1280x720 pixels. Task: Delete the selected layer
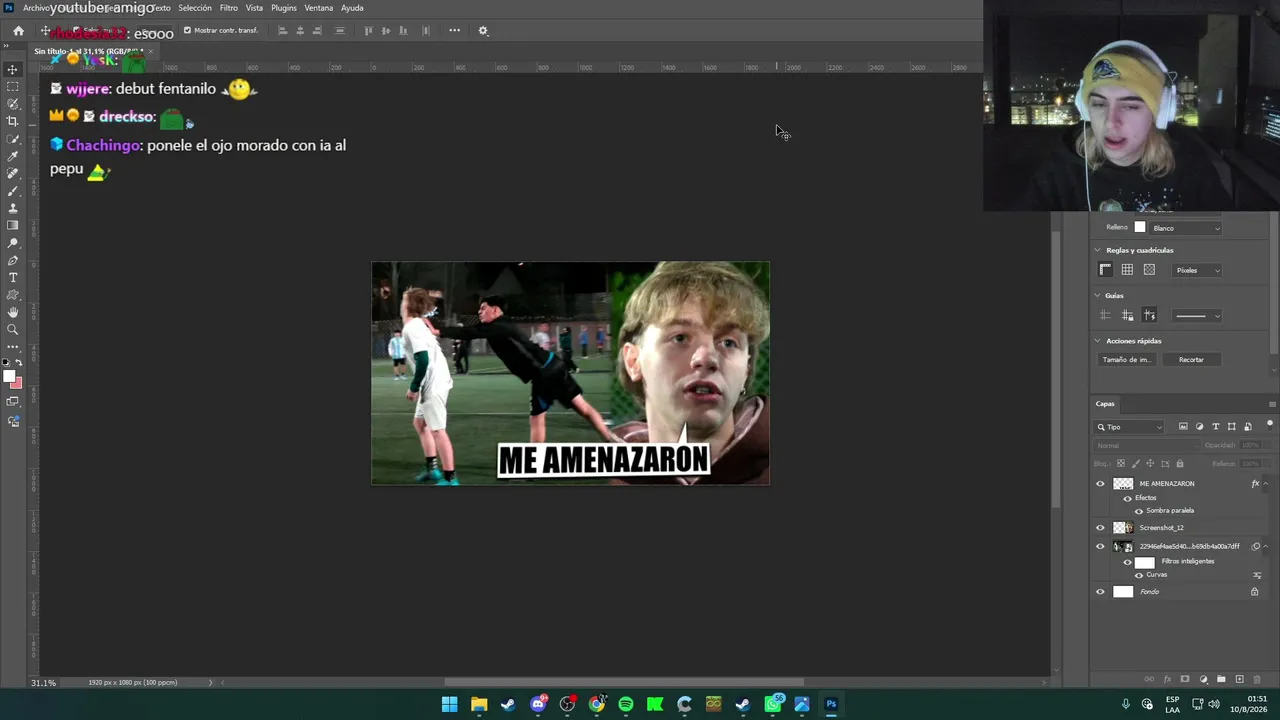tap(1256, 680)
